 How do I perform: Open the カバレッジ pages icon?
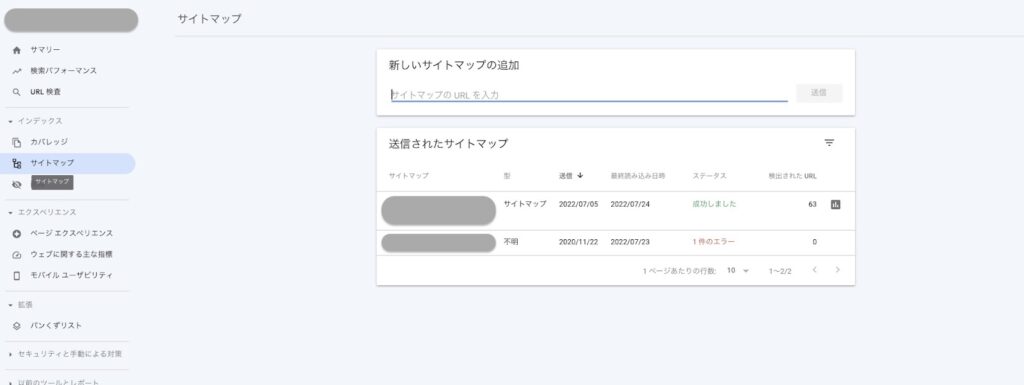click(17, 142)
